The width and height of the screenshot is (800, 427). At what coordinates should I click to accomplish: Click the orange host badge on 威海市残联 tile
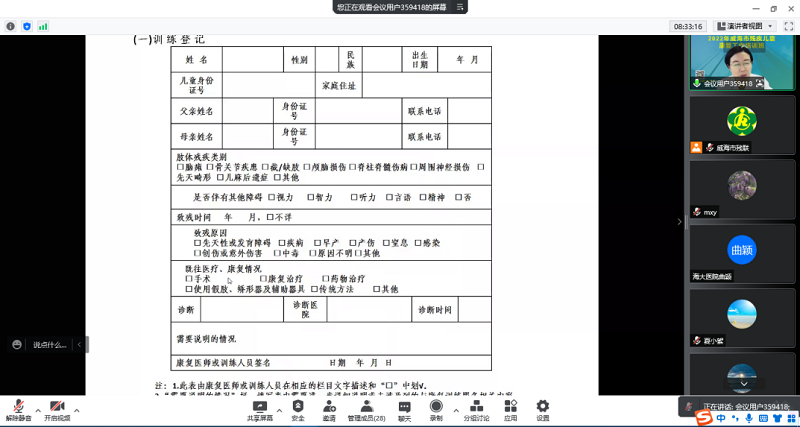pos(696,147)
